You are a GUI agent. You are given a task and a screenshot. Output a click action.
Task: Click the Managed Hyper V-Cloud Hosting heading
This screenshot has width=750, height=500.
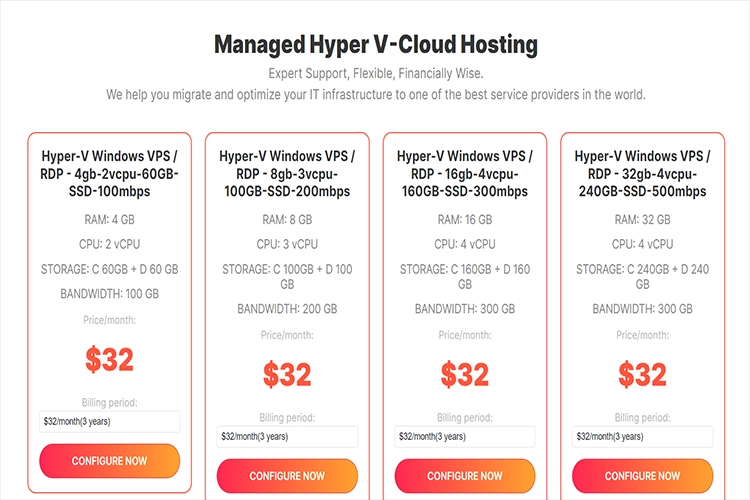click(375, 45)
